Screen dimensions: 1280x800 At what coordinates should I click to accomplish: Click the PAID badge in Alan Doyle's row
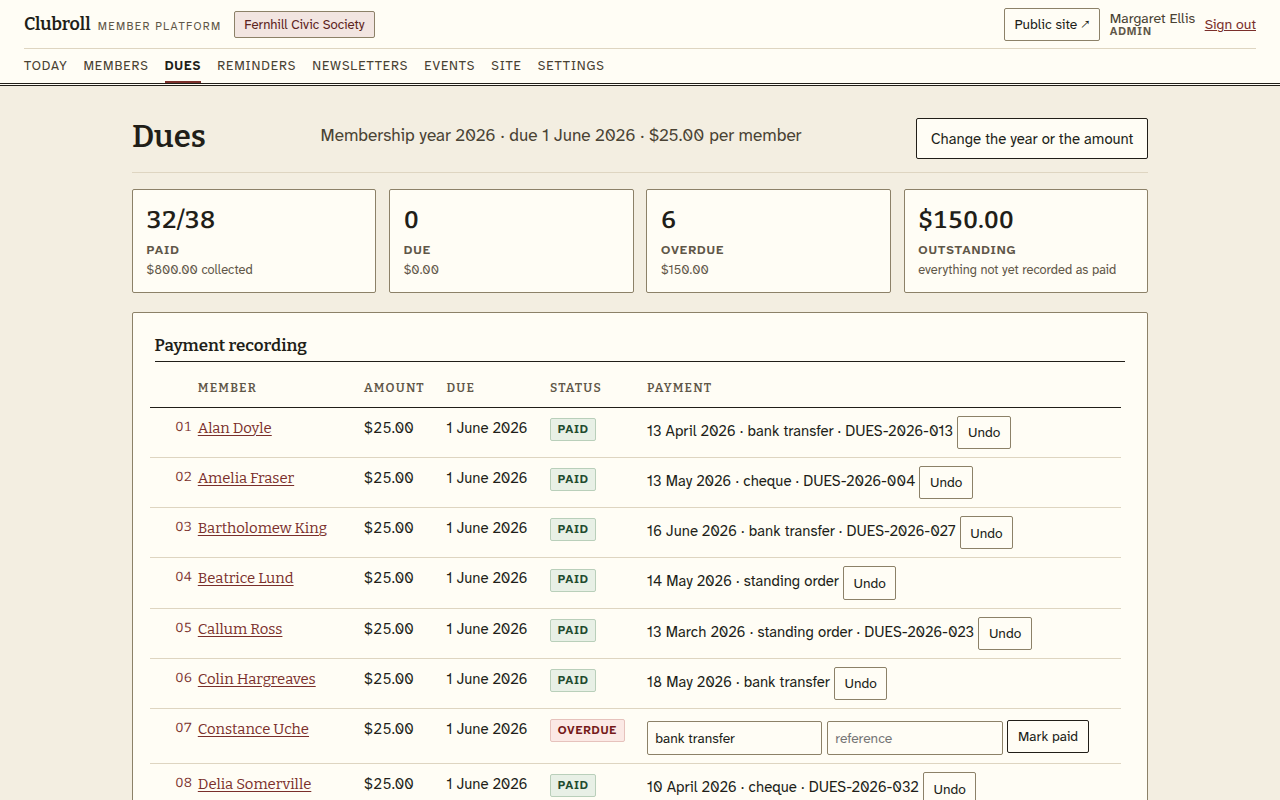(x=573, y=429)
